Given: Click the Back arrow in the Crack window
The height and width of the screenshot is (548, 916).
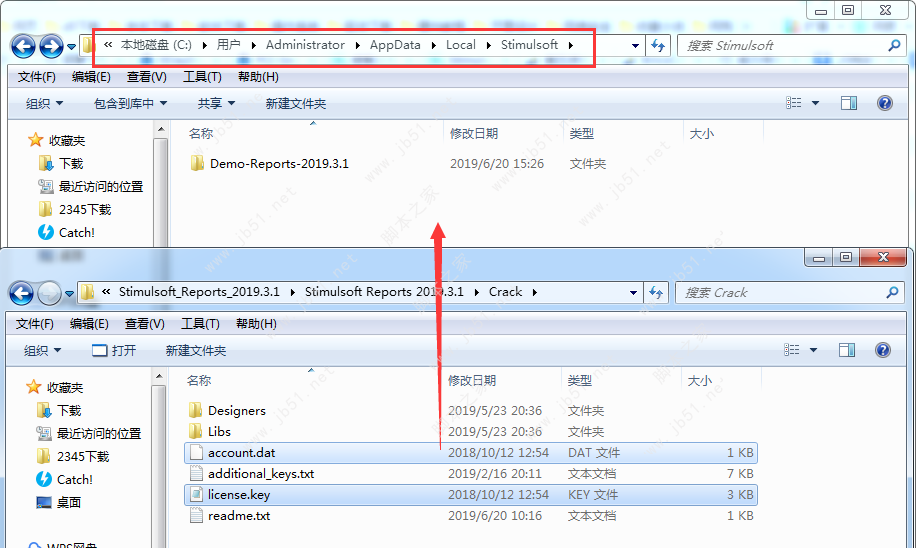Looking at the screenshot, I should pos(22,293).
